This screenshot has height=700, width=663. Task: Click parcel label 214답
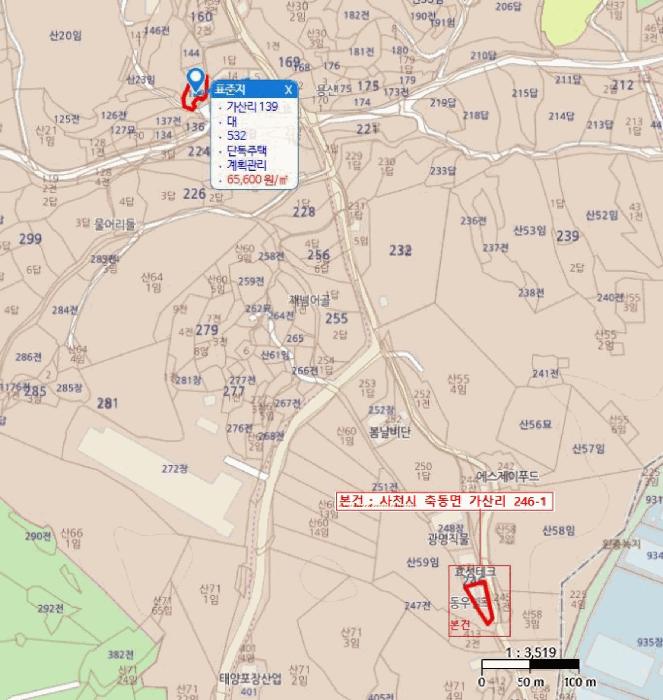click(561, 116)
